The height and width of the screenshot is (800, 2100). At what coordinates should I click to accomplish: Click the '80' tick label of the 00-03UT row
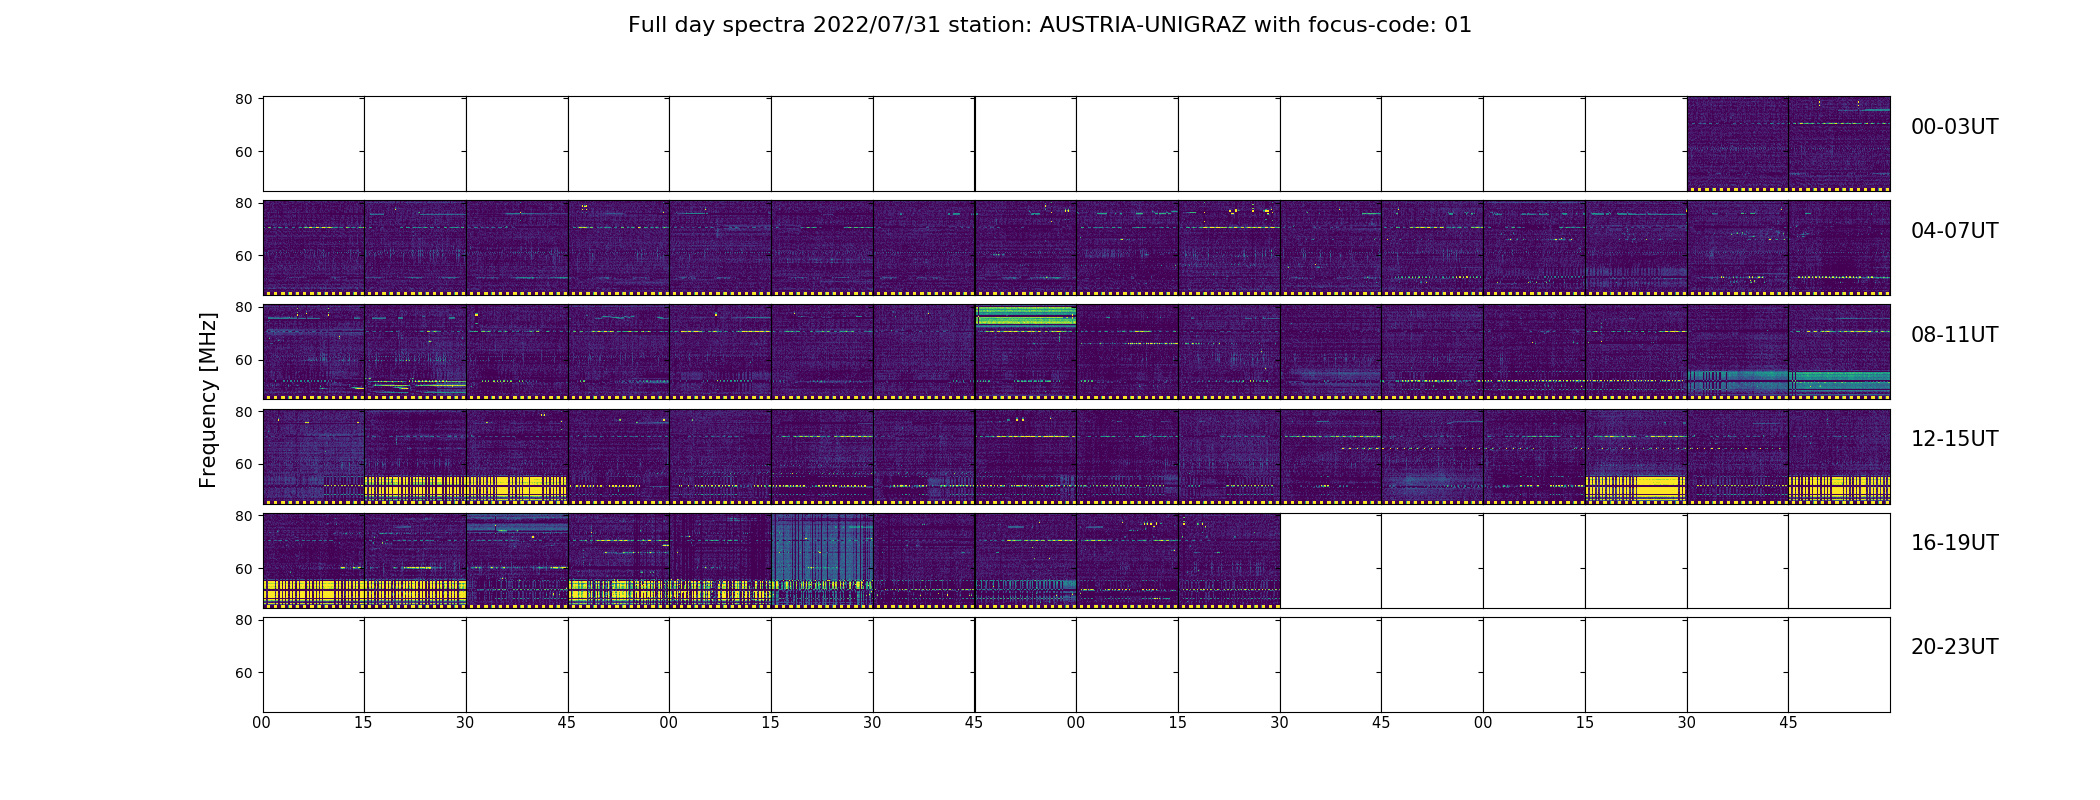point(243,99)
